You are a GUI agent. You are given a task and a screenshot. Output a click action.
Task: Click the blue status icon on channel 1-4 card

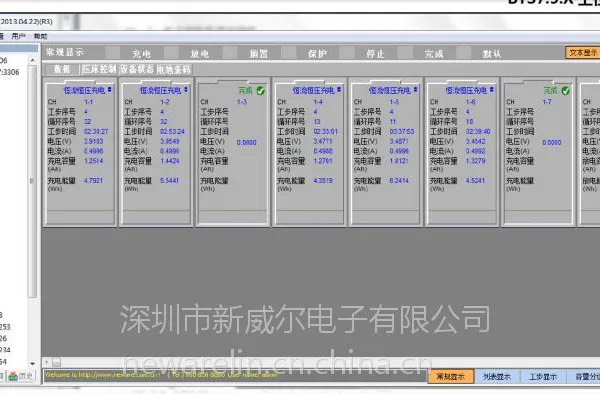[339, 90]
